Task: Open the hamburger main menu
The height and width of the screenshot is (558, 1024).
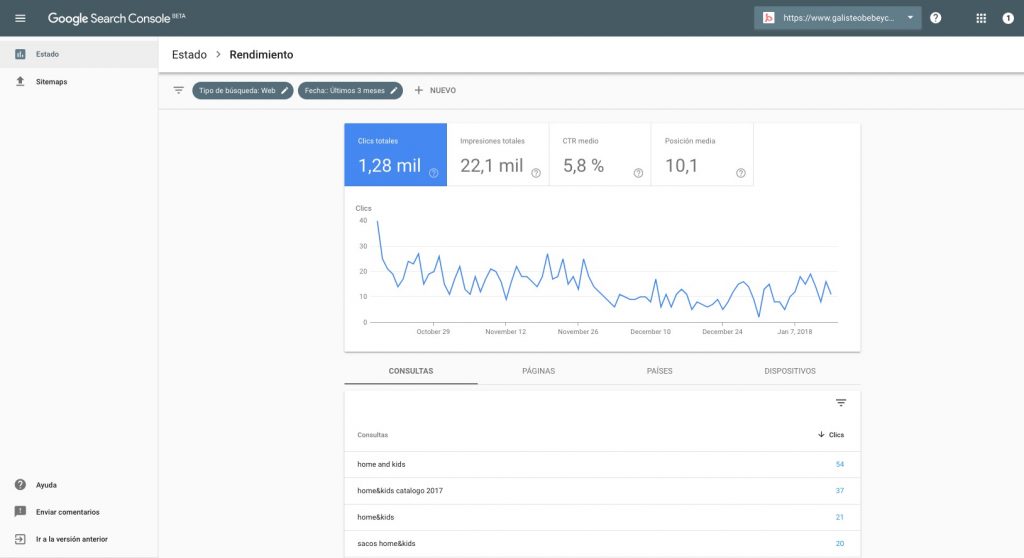Action: pyautogui.click(x=20, y=18)
